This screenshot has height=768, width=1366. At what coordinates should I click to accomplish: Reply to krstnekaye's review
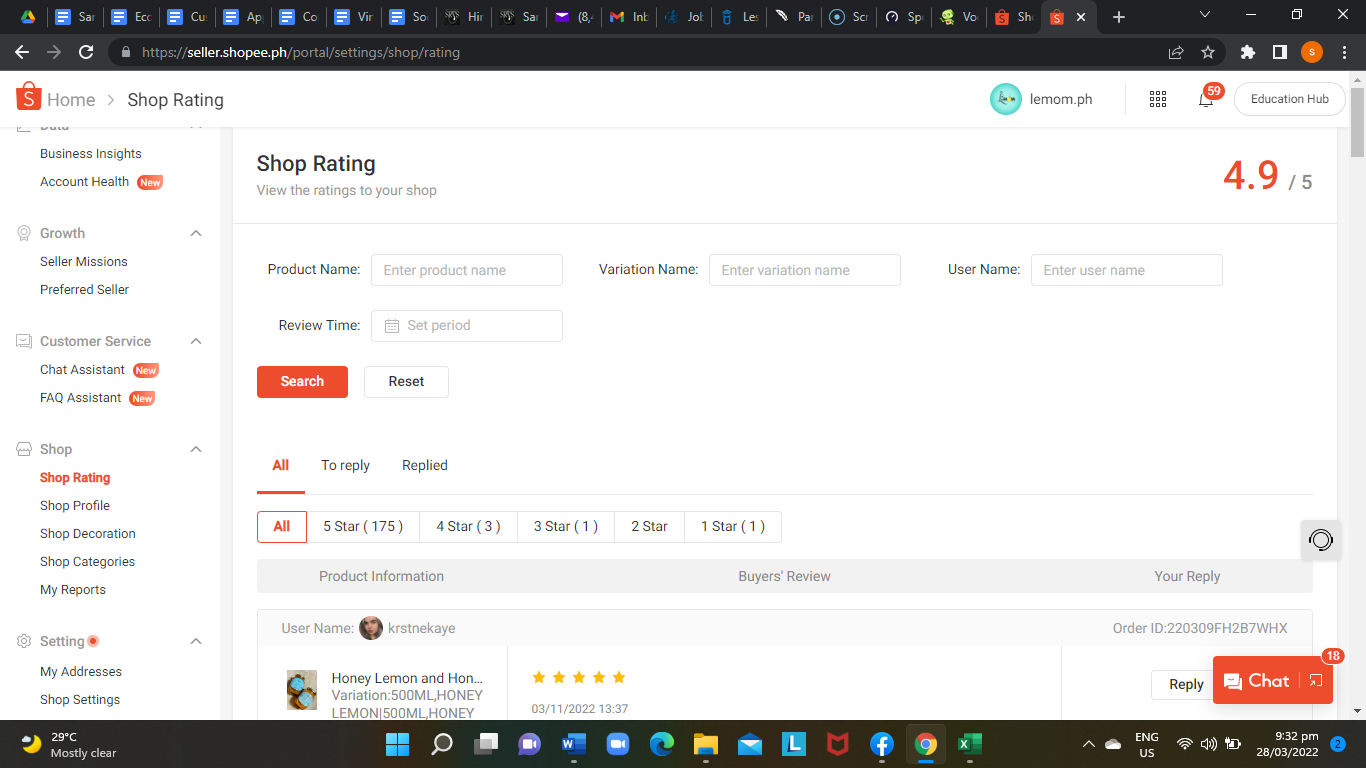pos(1186,684)
